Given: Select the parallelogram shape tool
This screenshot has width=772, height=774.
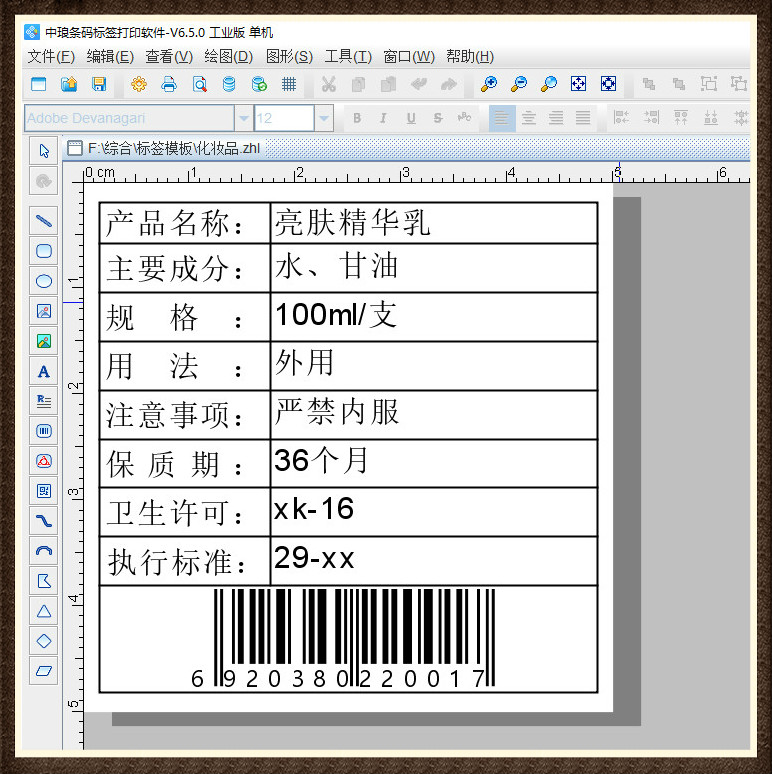Looking at the screenshot, I should (x=44, y=671).
